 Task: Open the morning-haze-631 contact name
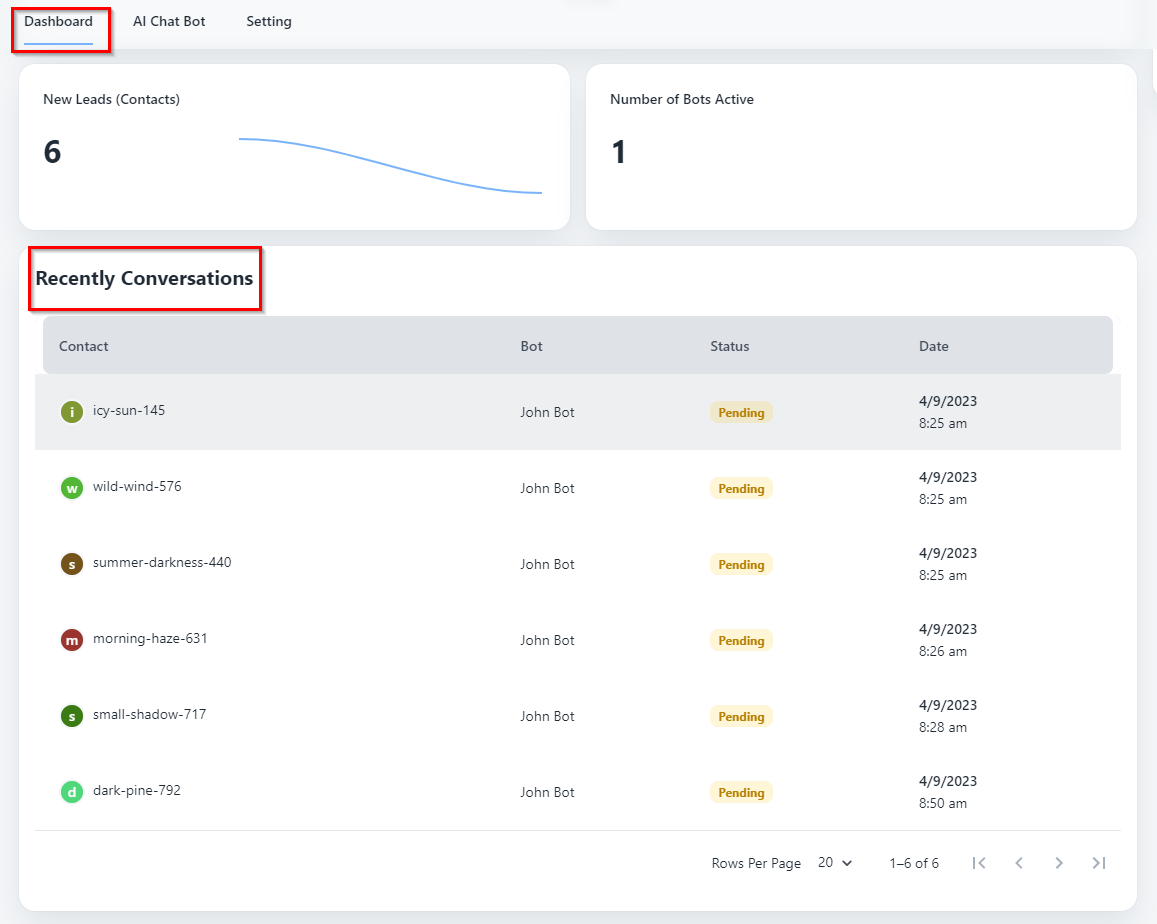pyautogui.click(x=150, y=639)
